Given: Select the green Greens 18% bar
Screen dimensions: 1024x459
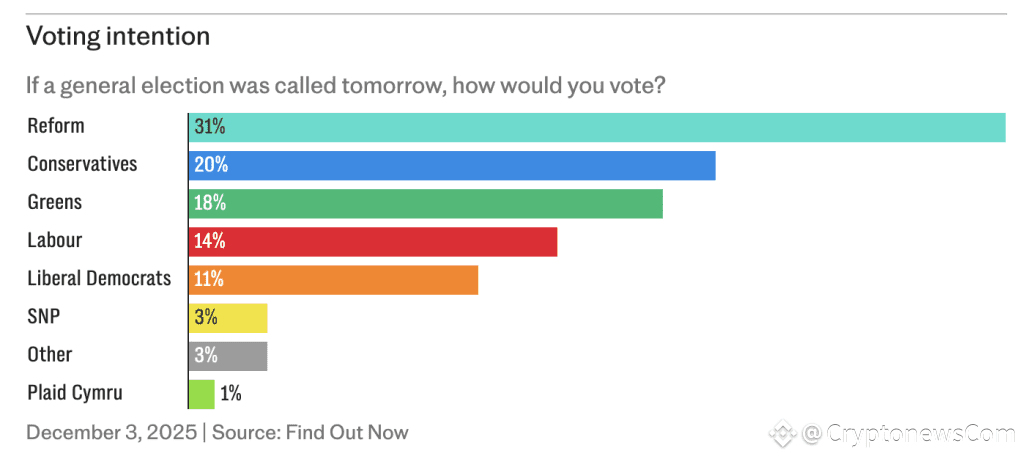Looking at the screenshot, I should pyautogui.click(x=426, y=203).
